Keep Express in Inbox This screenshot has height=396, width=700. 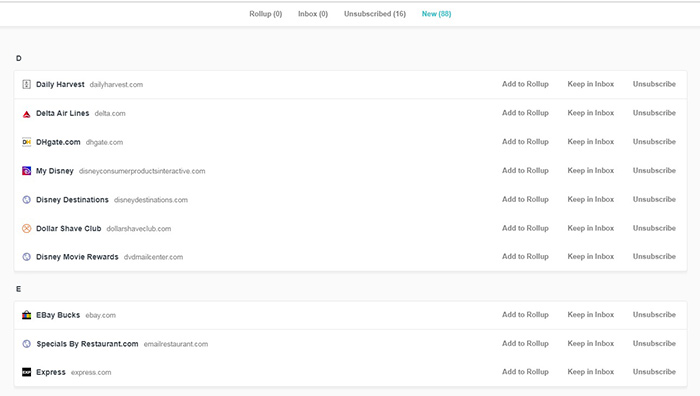tap(591, 371)
